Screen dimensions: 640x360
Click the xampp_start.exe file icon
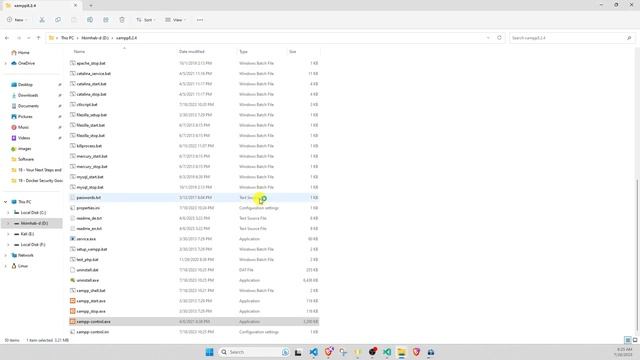coord(72,301)
